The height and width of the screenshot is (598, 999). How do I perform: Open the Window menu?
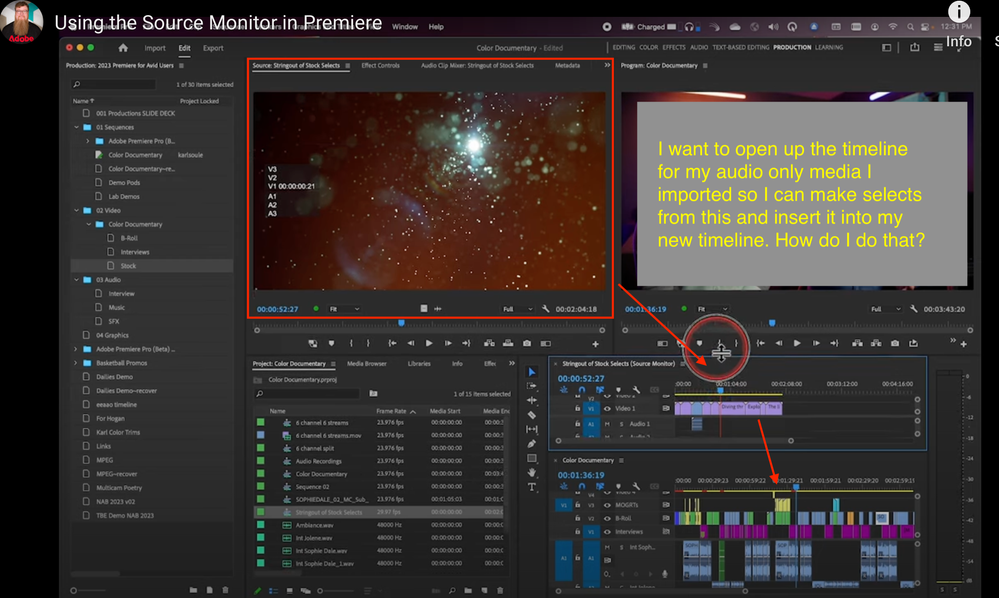point(406,27)
